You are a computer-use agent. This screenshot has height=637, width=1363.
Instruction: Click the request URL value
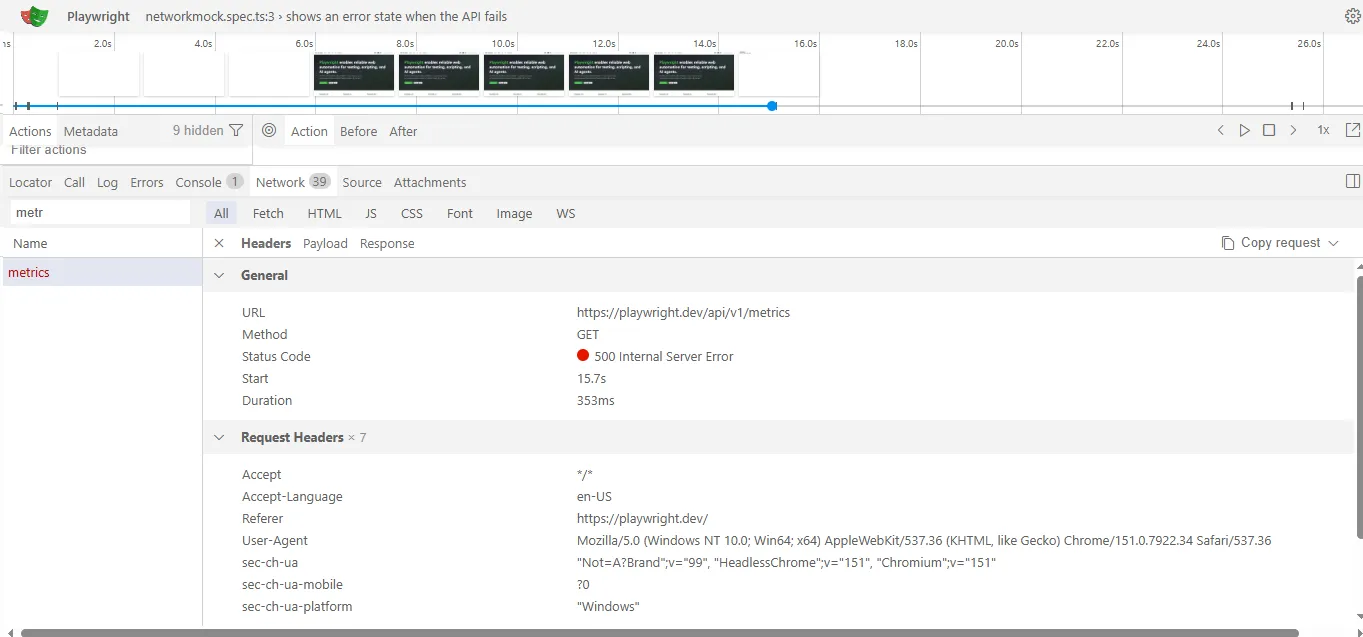pos(683,312)
